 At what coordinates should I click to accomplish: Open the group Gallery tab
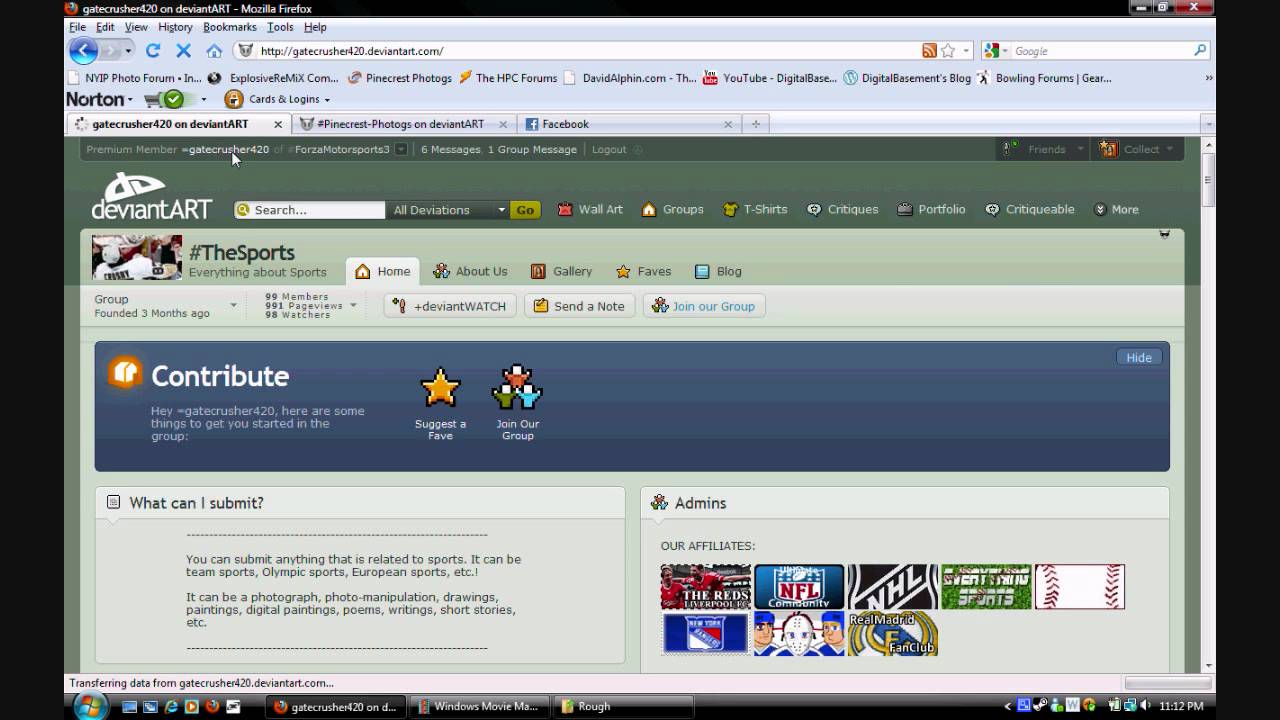pyautogui.click(x=562, y=271)
